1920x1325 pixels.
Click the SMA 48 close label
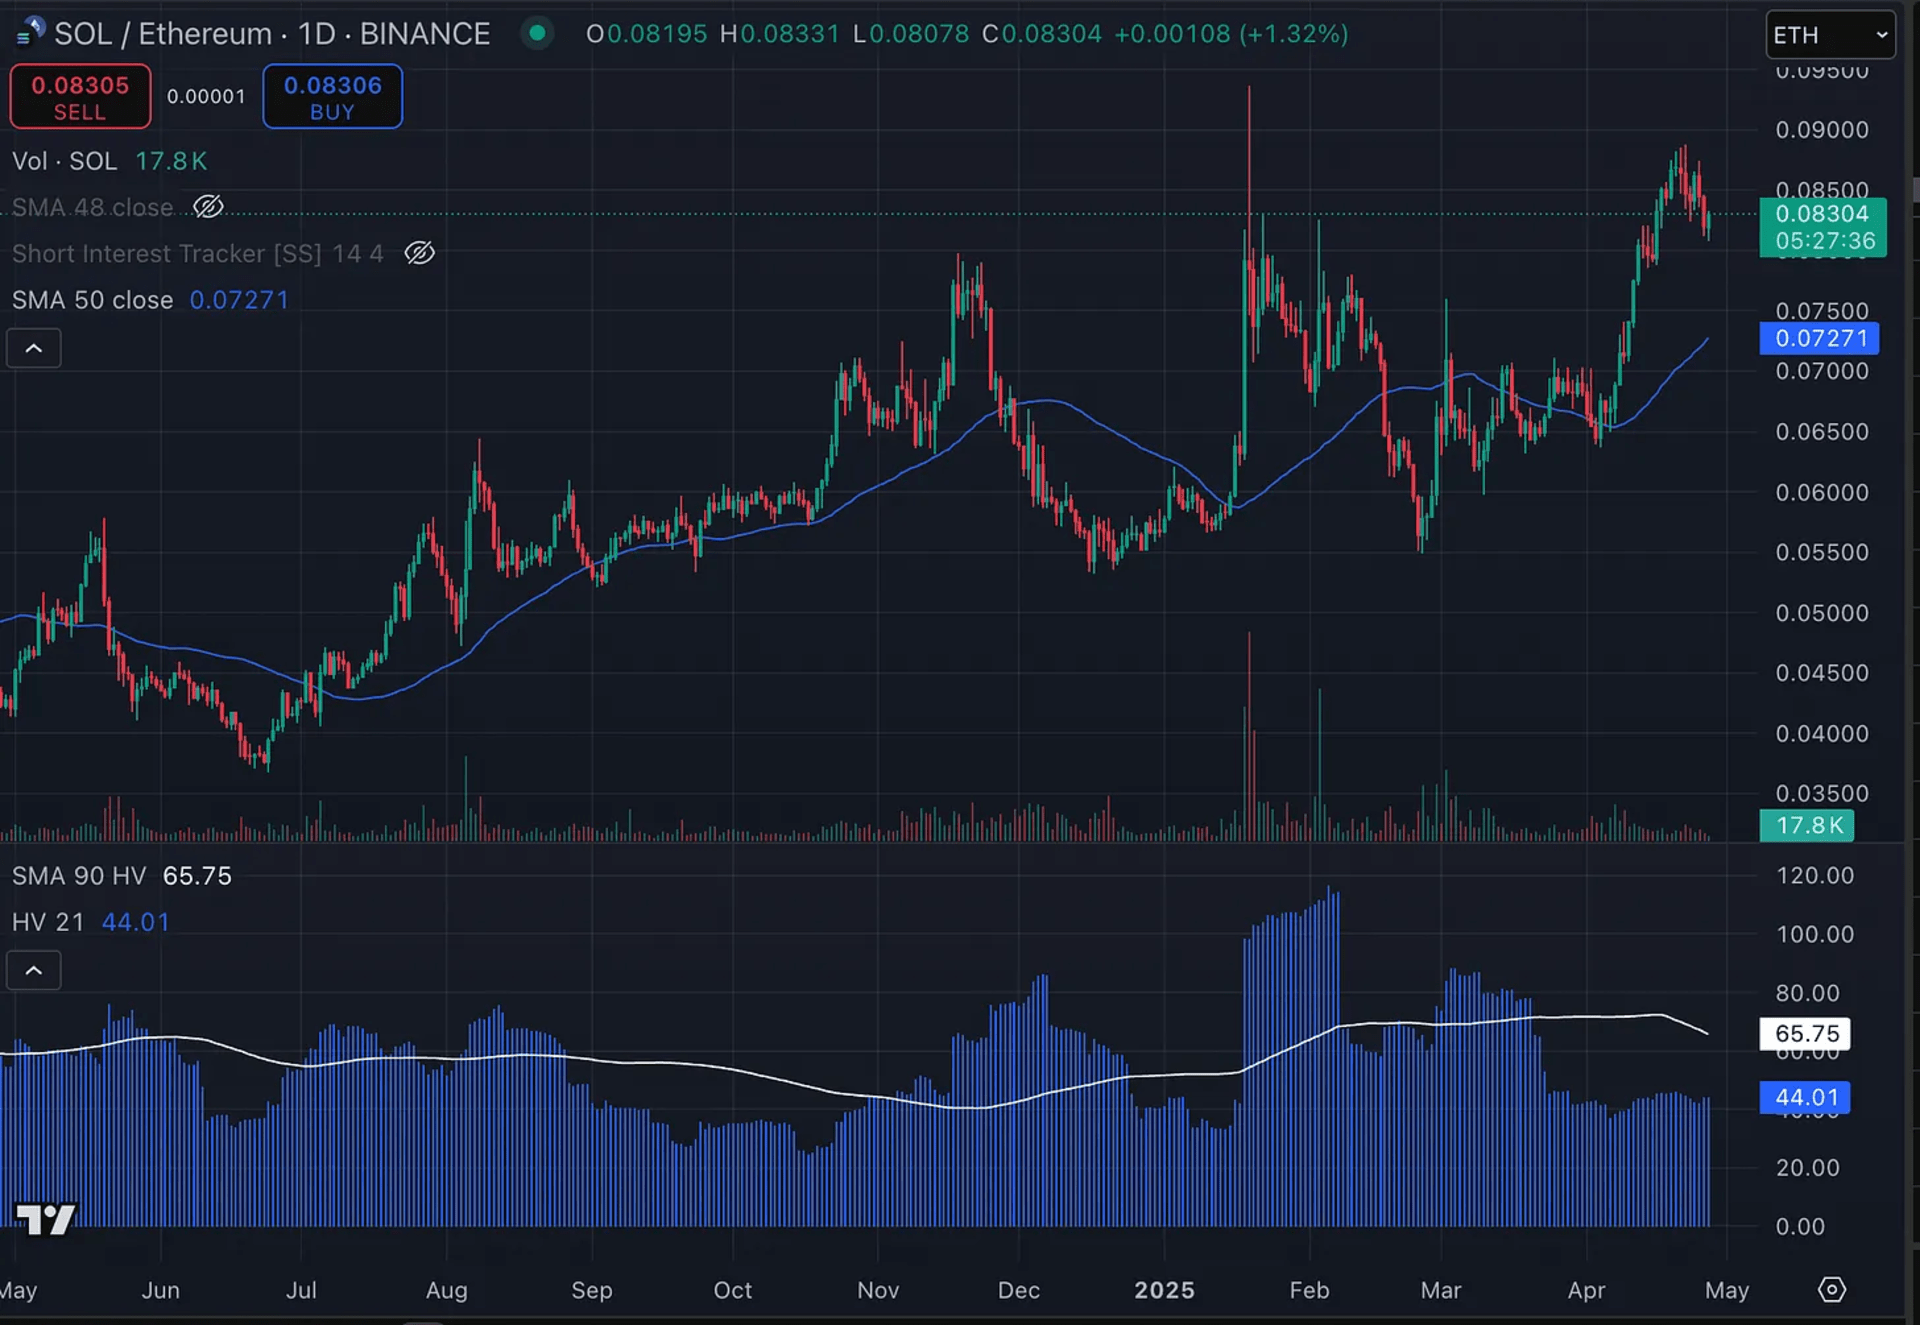tap(92, 208)
